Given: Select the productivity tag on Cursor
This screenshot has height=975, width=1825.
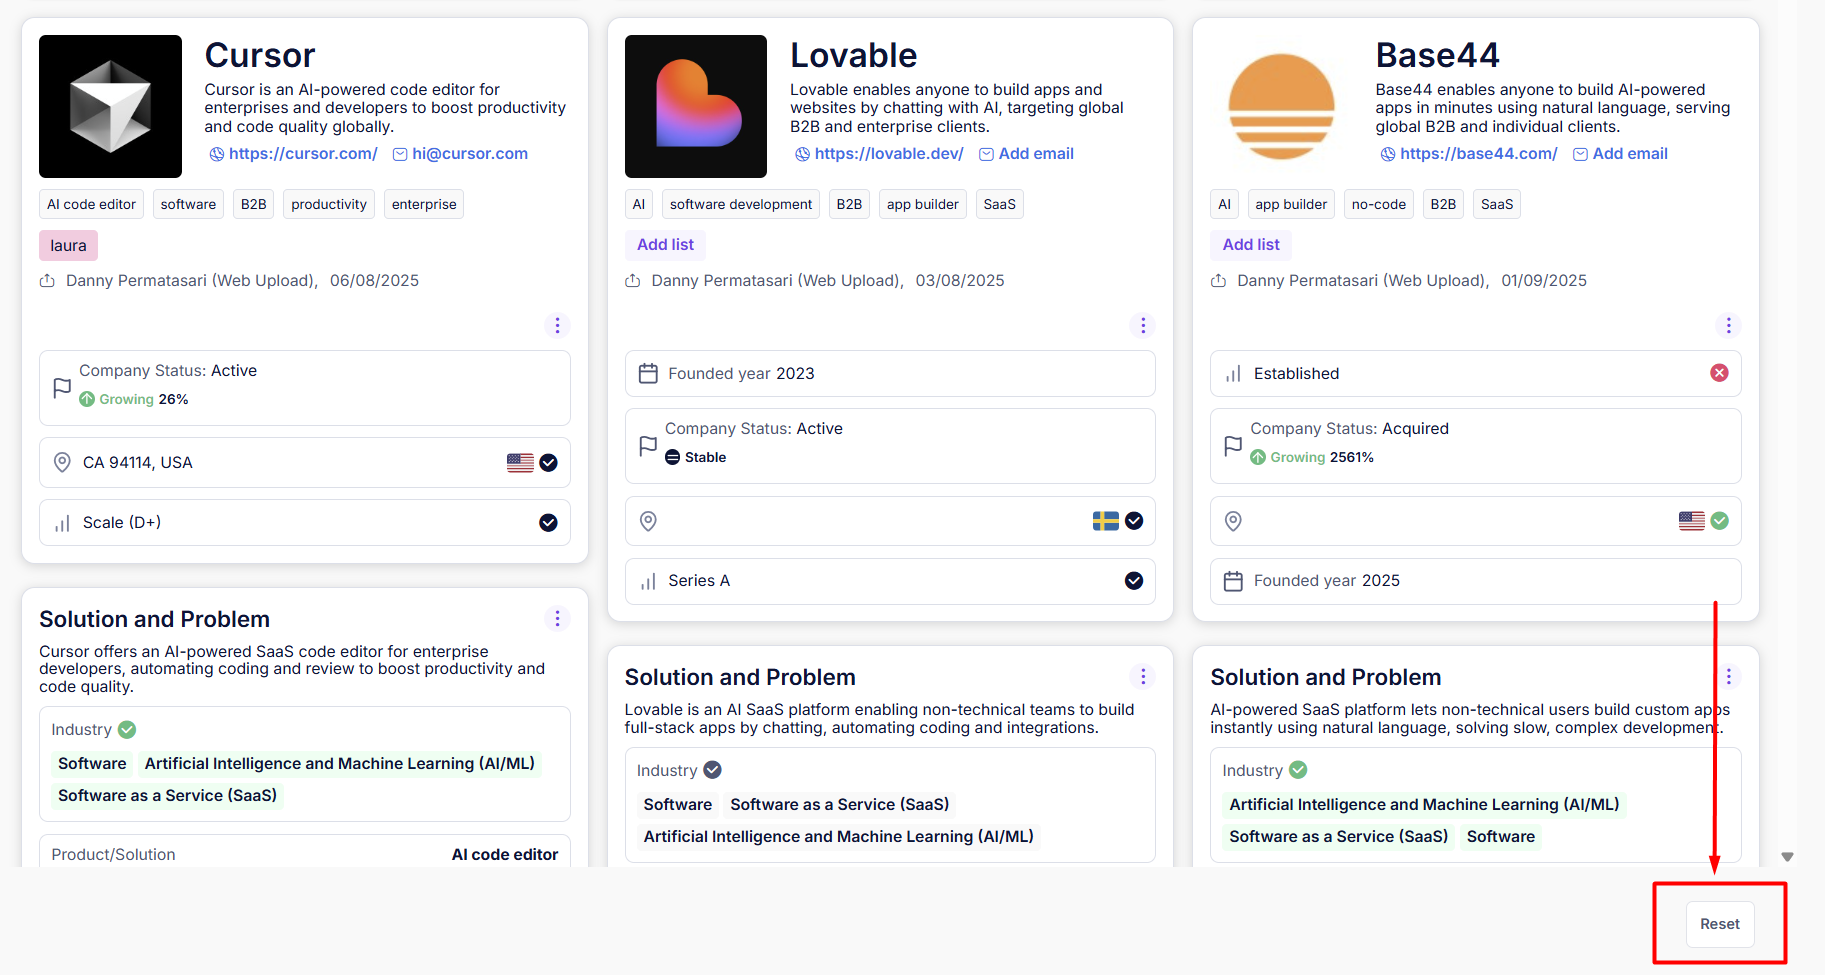Looking at the screenshot, I should 329,204.
